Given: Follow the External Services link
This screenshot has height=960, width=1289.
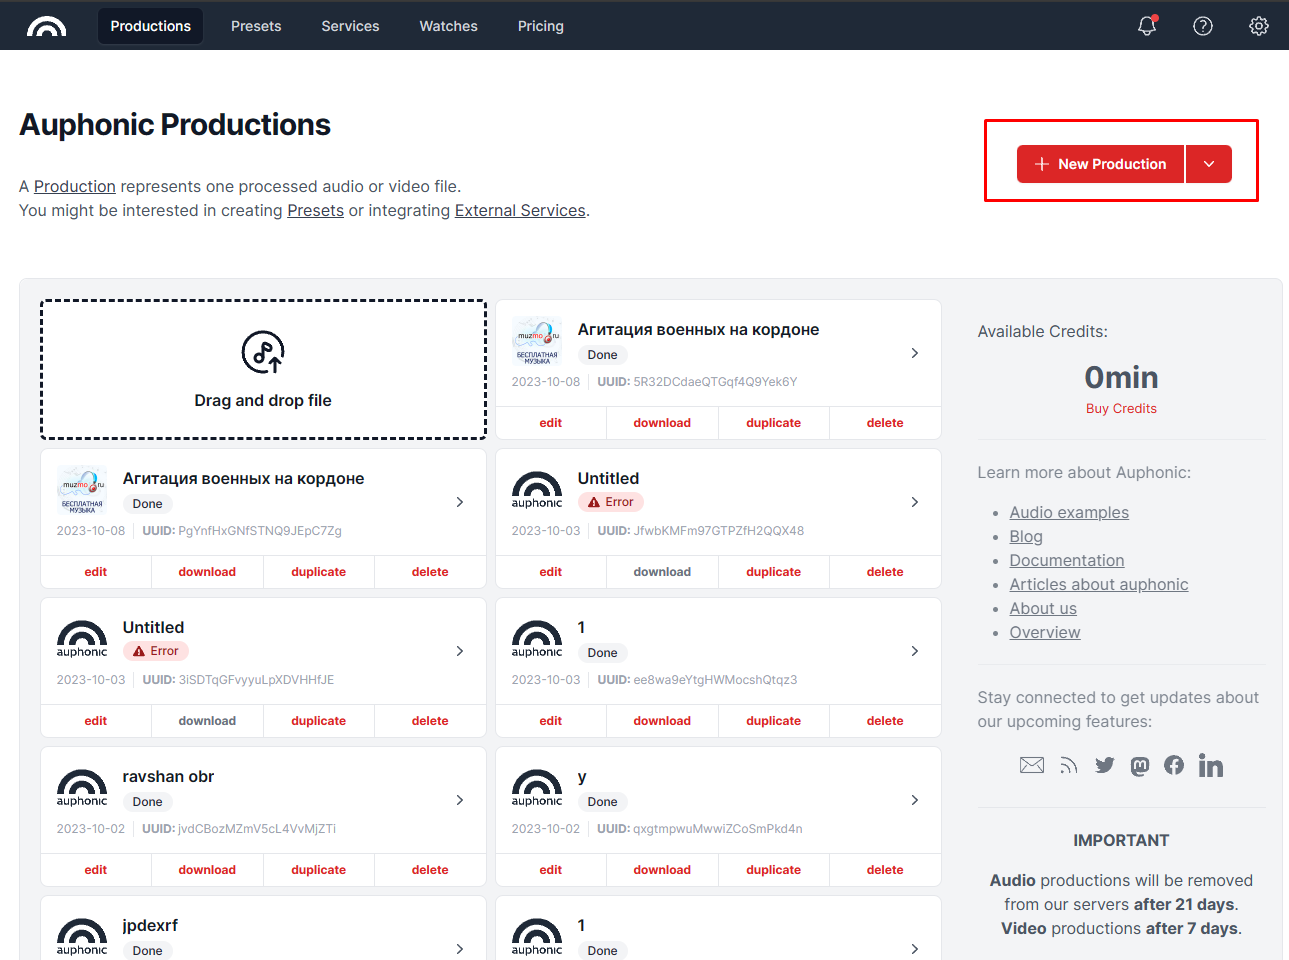Looking at the screenshot, I should tap(520, 210).
